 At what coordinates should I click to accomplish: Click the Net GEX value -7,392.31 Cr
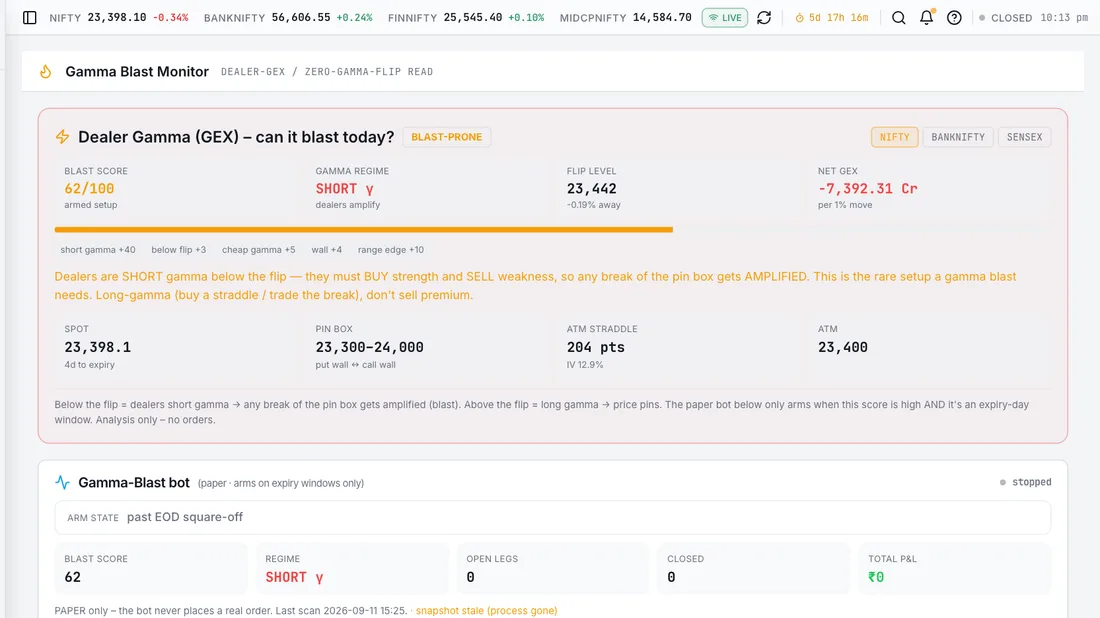pos(868,189)
